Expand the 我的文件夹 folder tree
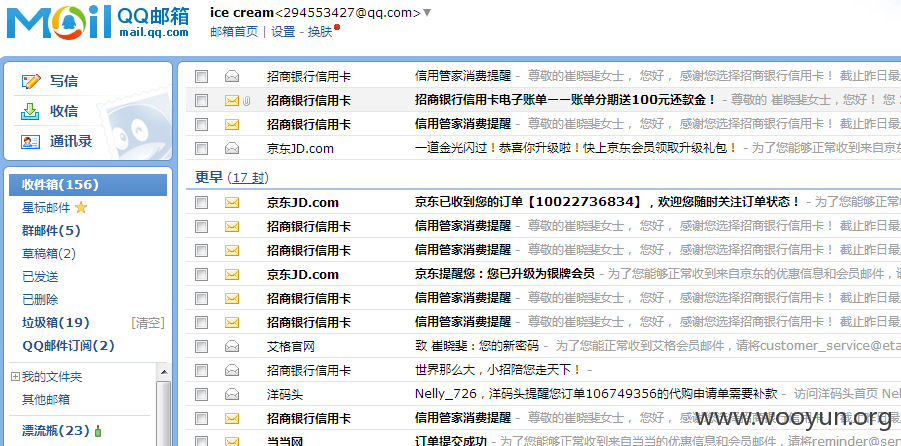The width and height of the screenshot is (901, 446). (16, 377)
